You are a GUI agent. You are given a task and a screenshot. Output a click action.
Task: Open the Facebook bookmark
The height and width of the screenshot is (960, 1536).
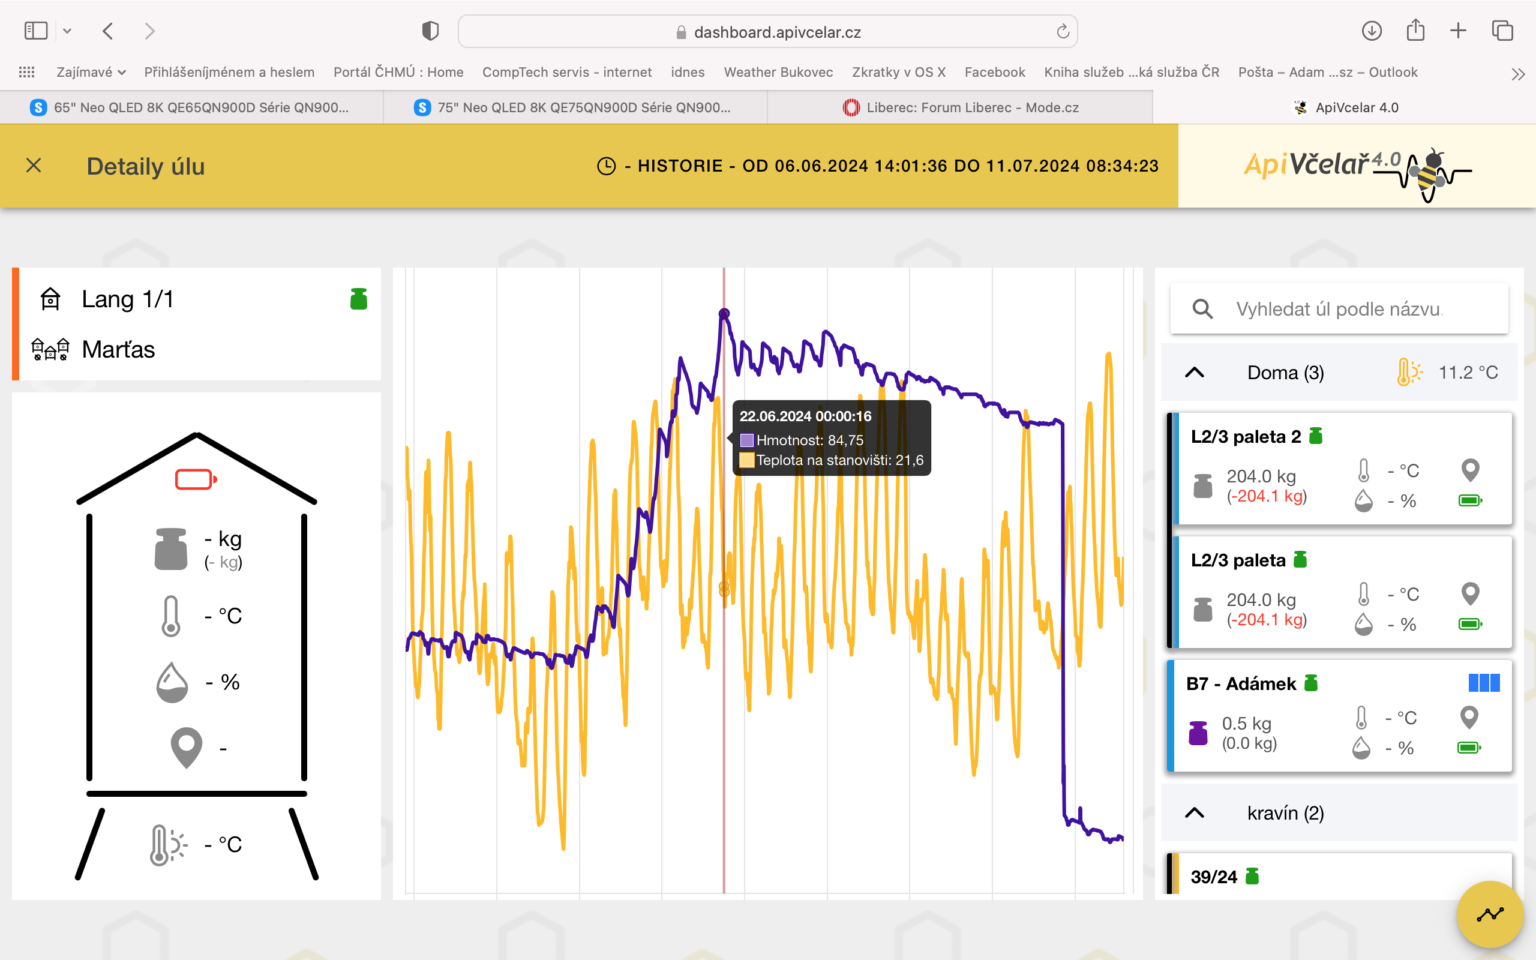[994, 72]
